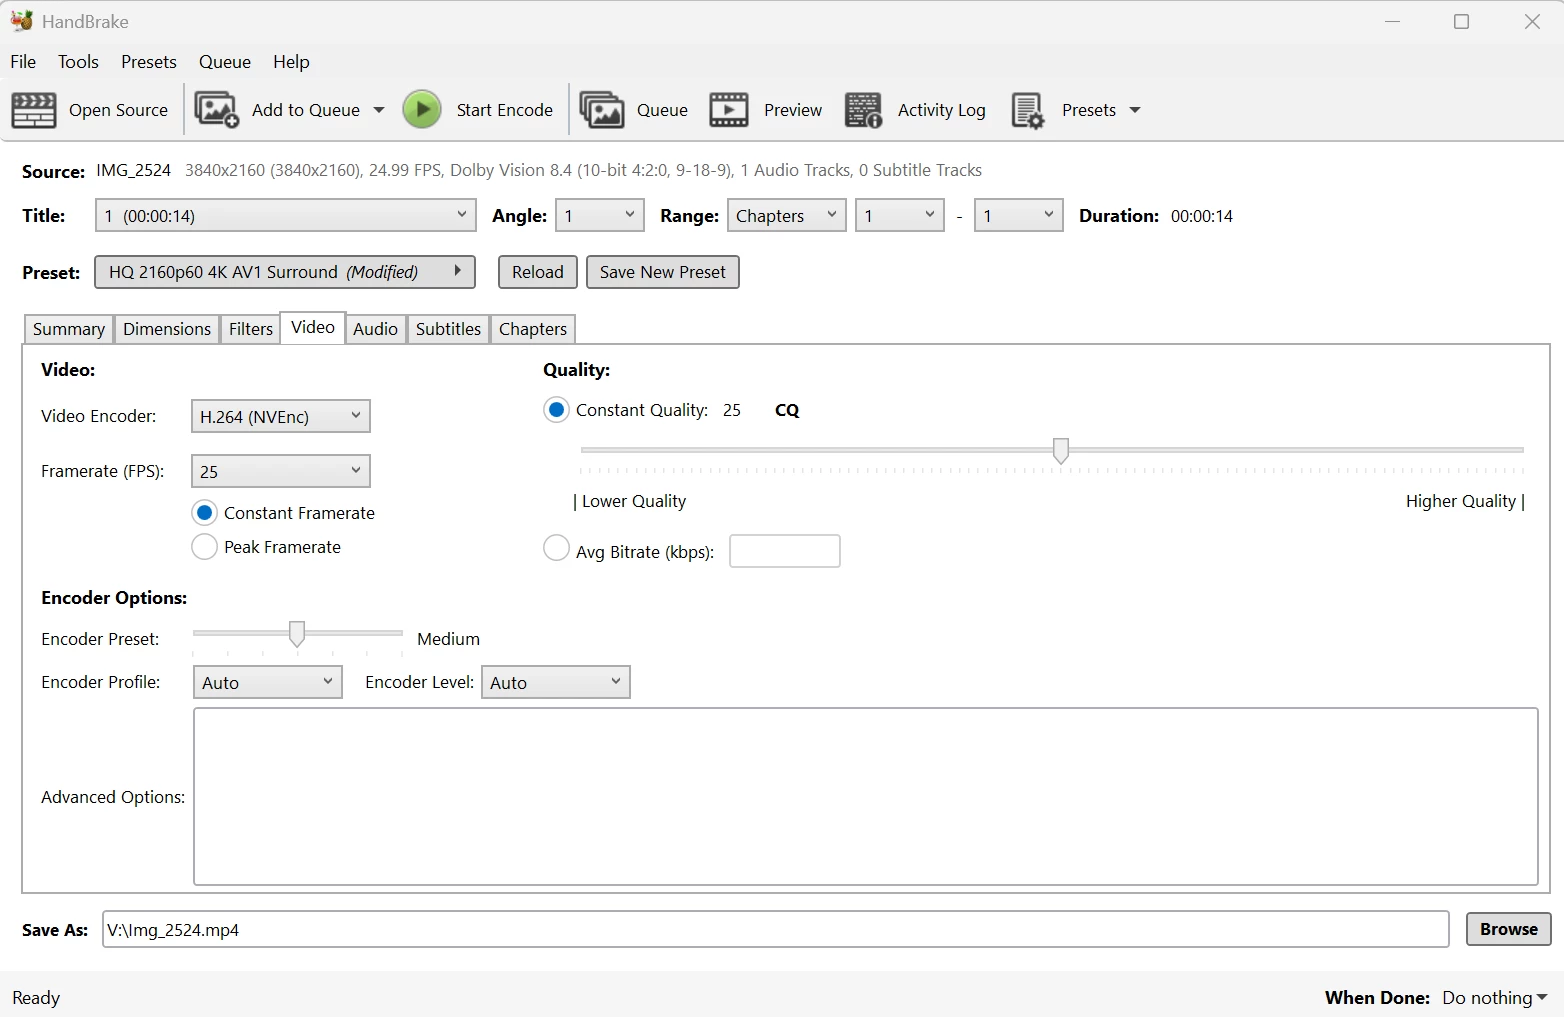Open the Presets menu in menu bar
1564x1017 pixels.
[x=149, y=61]
